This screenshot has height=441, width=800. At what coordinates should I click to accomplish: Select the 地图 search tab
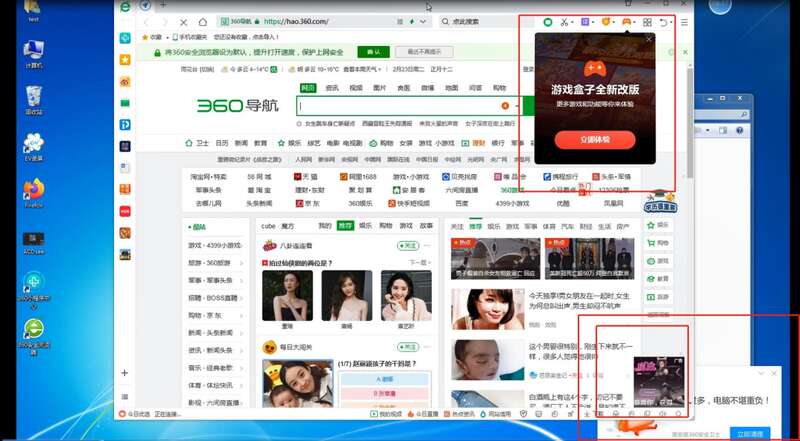pyautogui.click(x=452, y=88)
